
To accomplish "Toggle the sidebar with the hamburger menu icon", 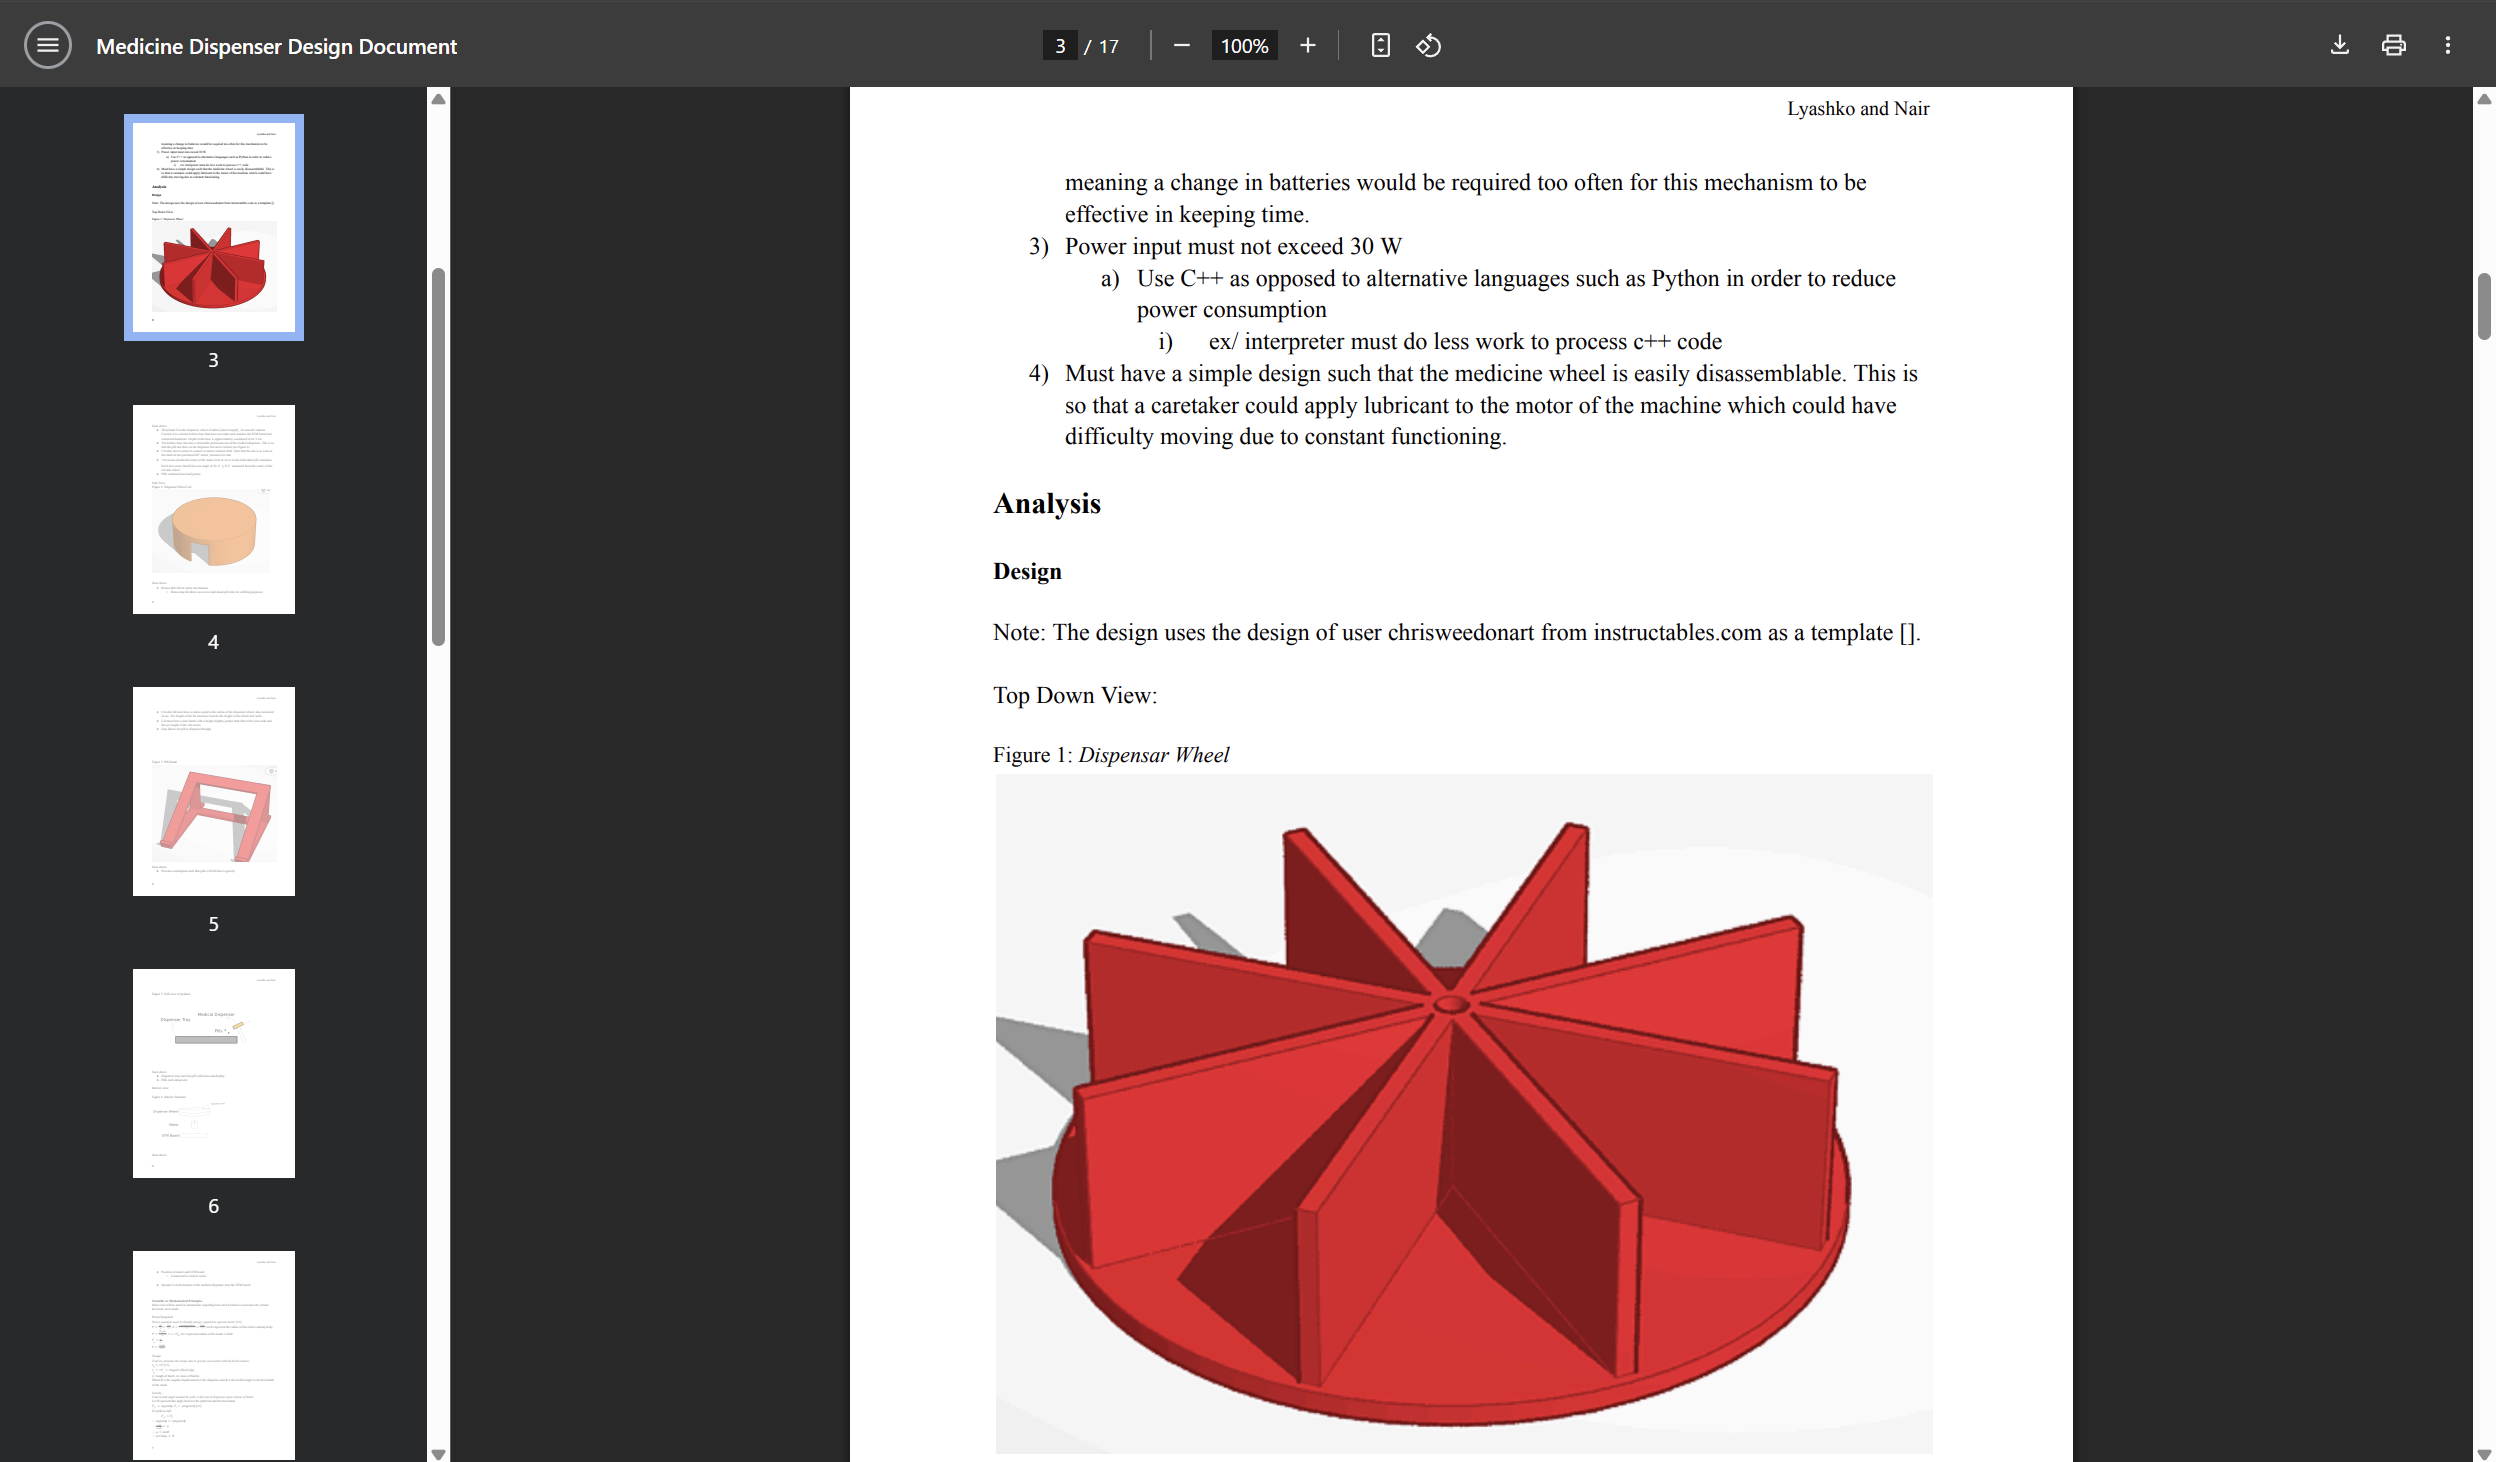I will [x=47, y=45].
